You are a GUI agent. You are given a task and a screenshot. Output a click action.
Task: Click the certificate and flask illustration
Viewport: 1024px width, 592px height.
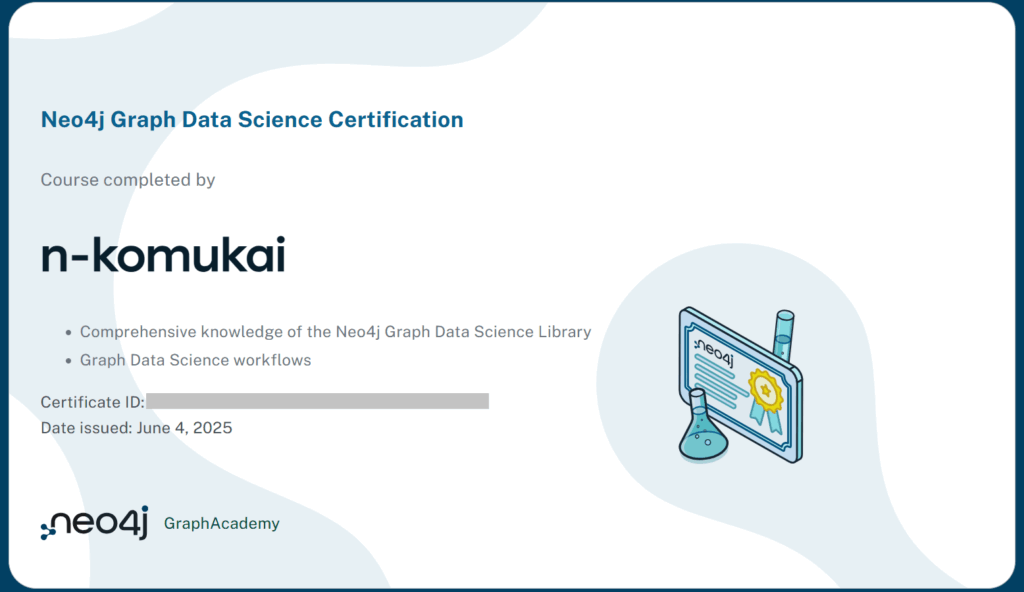coord(741,386)
